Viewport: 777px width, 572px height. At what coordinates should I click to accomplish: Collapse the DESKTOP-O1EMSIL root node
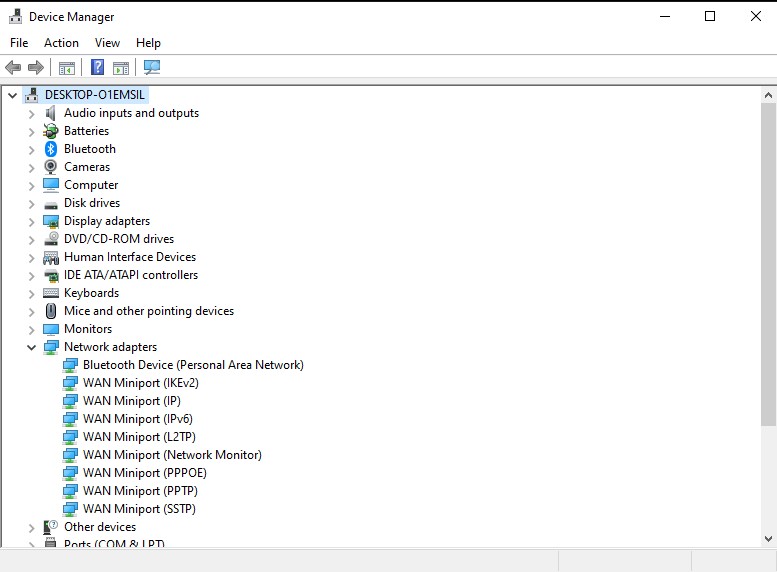[12, 95]
